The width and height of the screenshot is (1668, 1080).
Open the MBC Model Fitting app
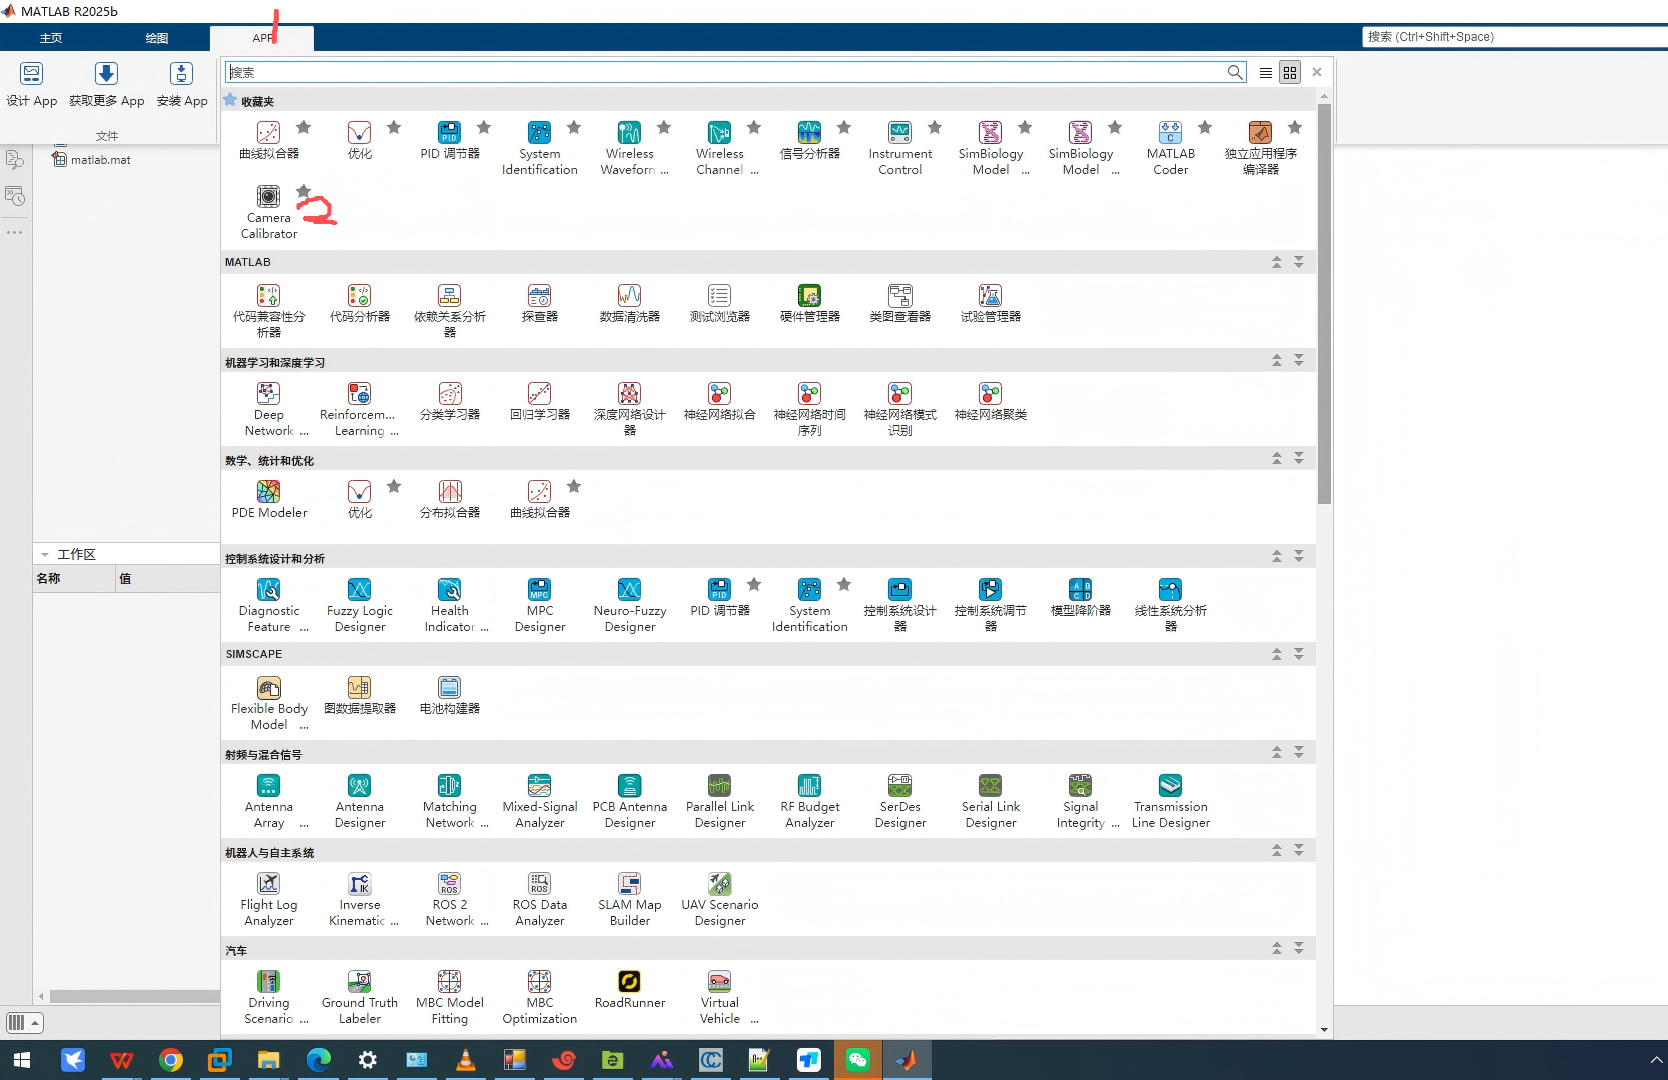[x=449, y=996]
